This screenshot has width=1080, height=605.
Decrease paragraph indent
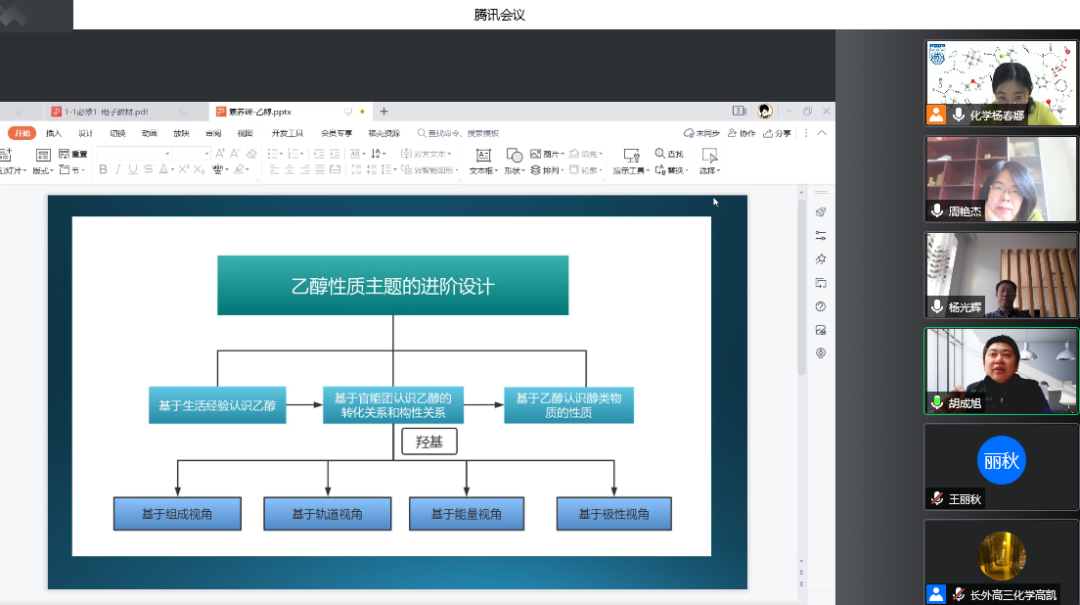pos(319,154)
